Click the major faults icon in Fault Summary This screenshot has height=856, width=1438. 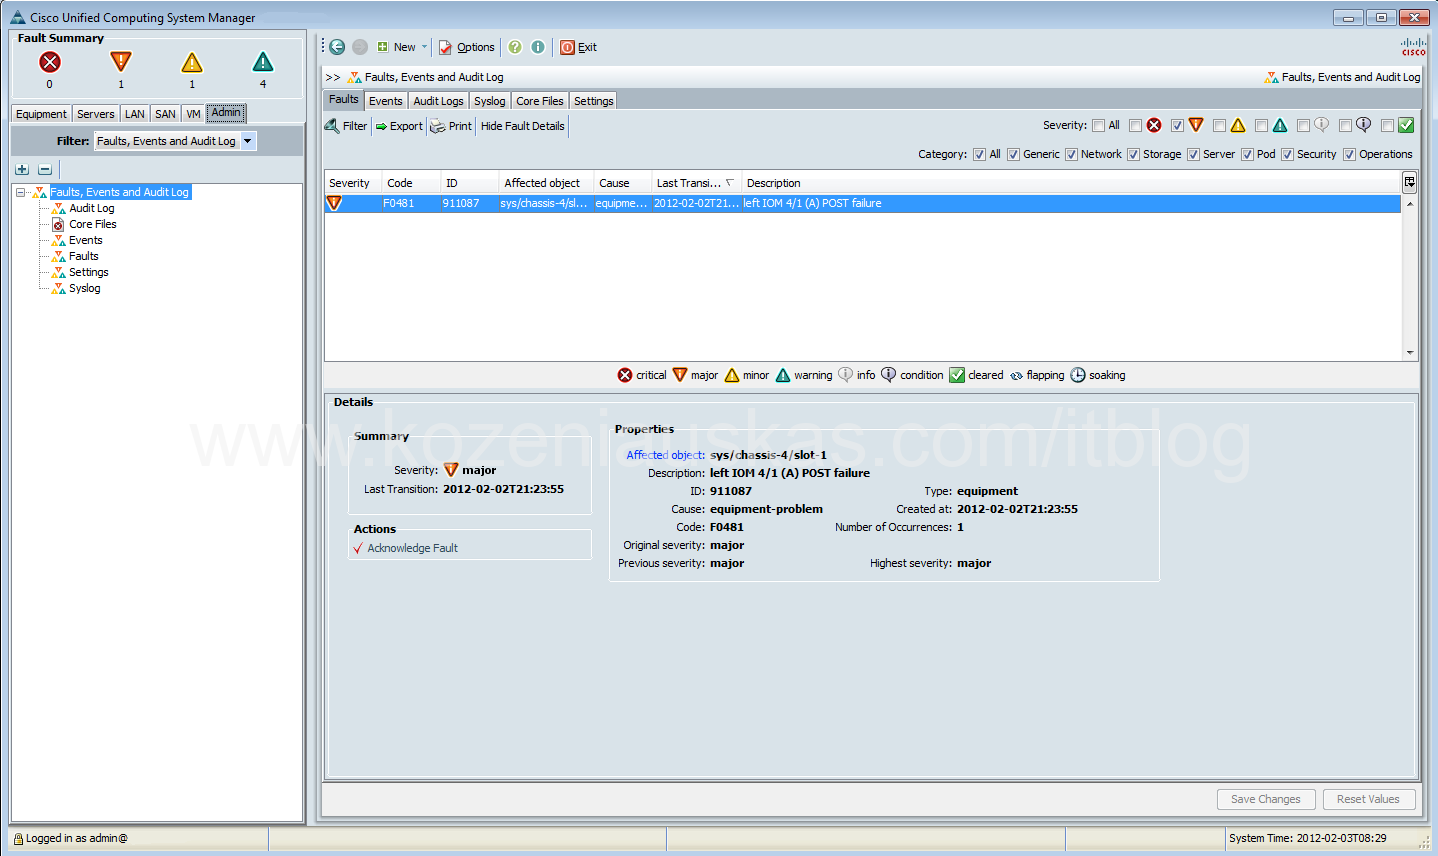point(121,62)
